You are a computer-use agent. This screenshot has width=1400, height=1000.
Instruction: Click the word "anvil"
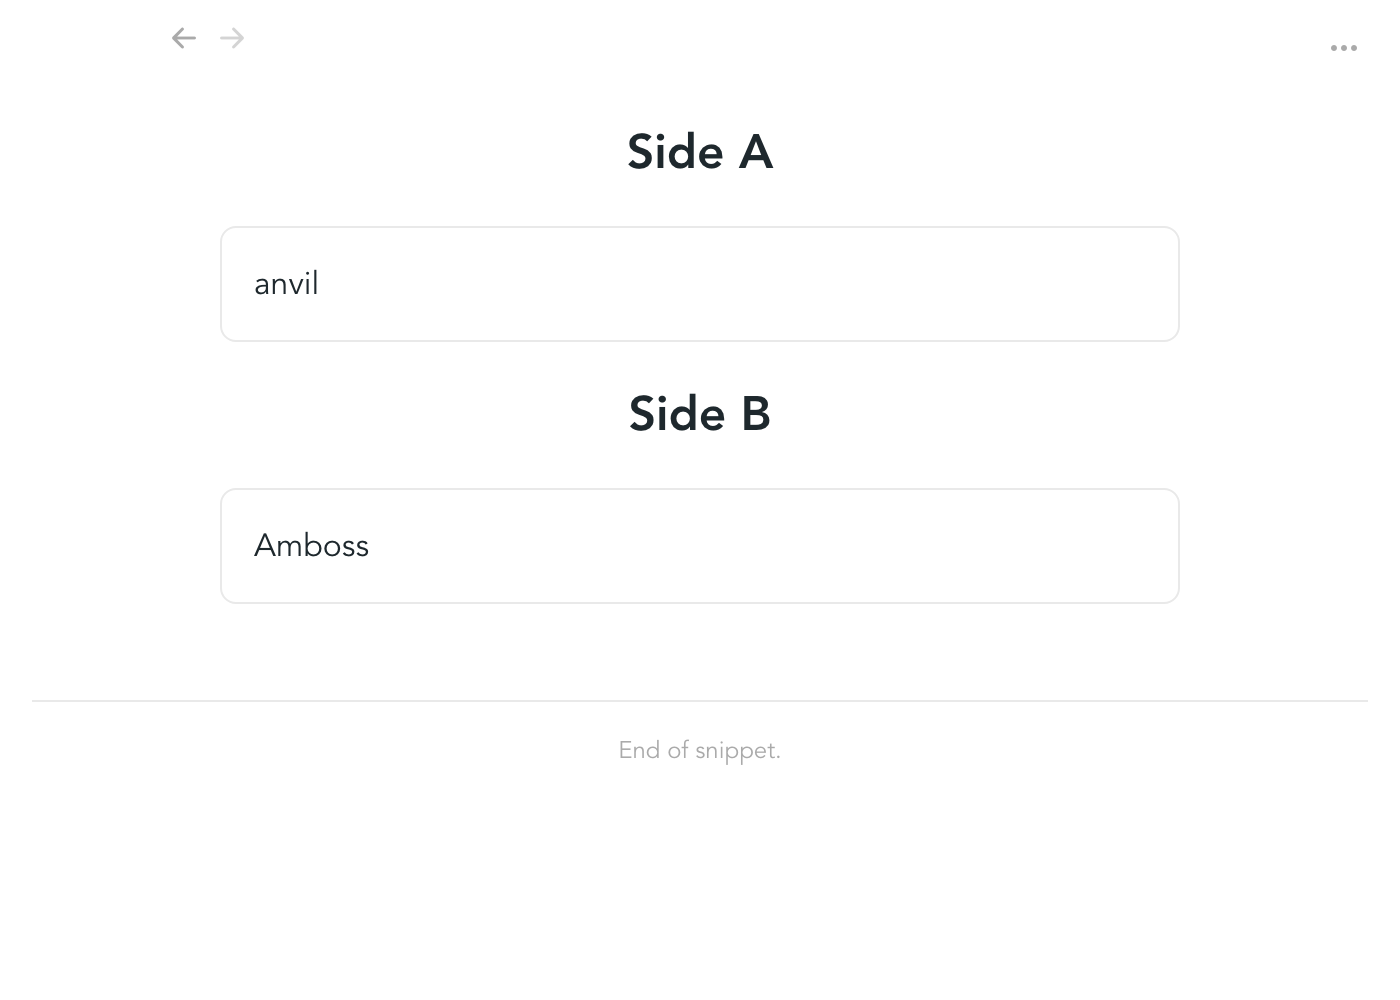[x=286, y=284]
